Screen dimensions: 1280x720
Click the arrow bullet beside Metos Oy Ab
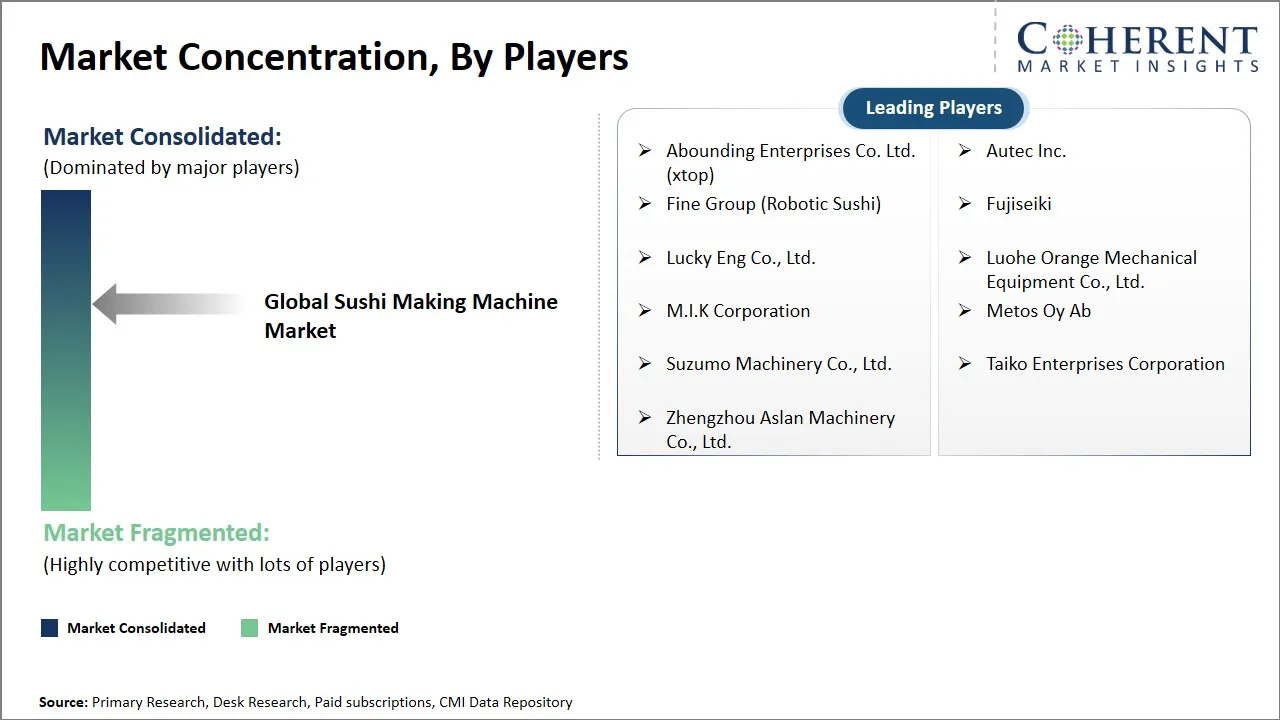[964, 311]
